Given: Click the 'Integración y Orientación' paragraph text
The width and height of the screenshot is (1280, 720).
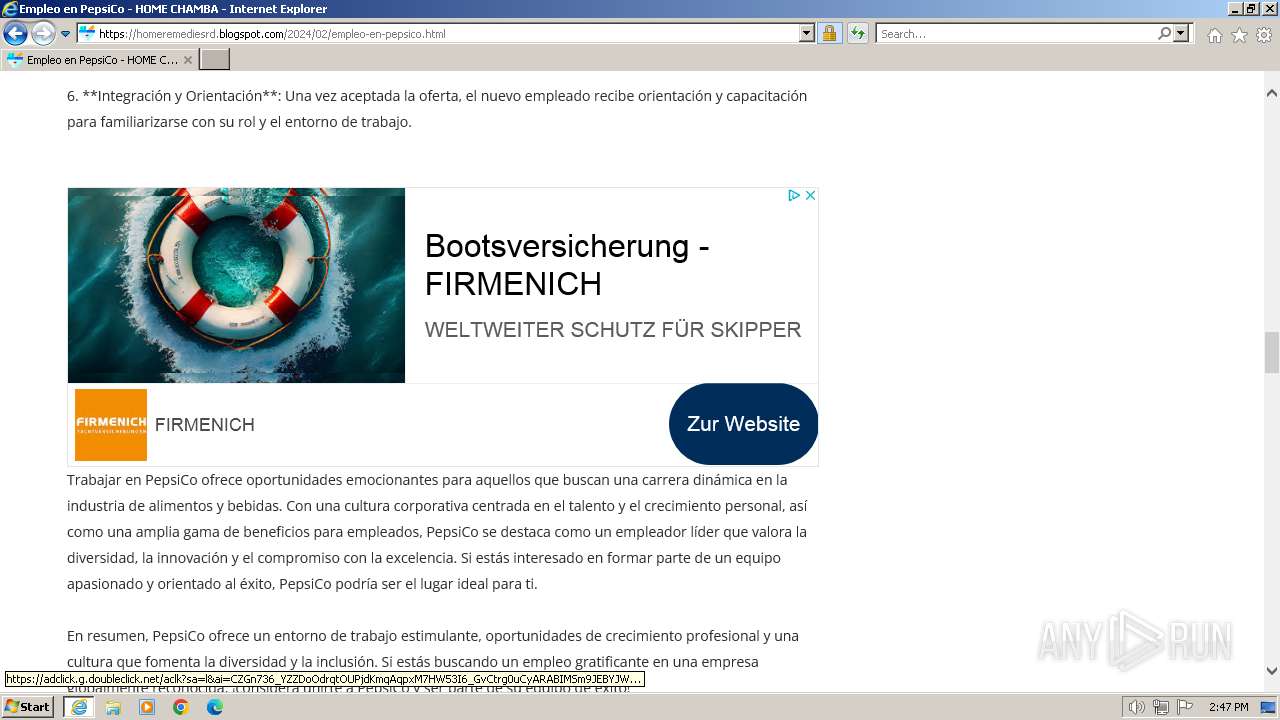Looking at the screenshot, I should (x=437, y=109).
